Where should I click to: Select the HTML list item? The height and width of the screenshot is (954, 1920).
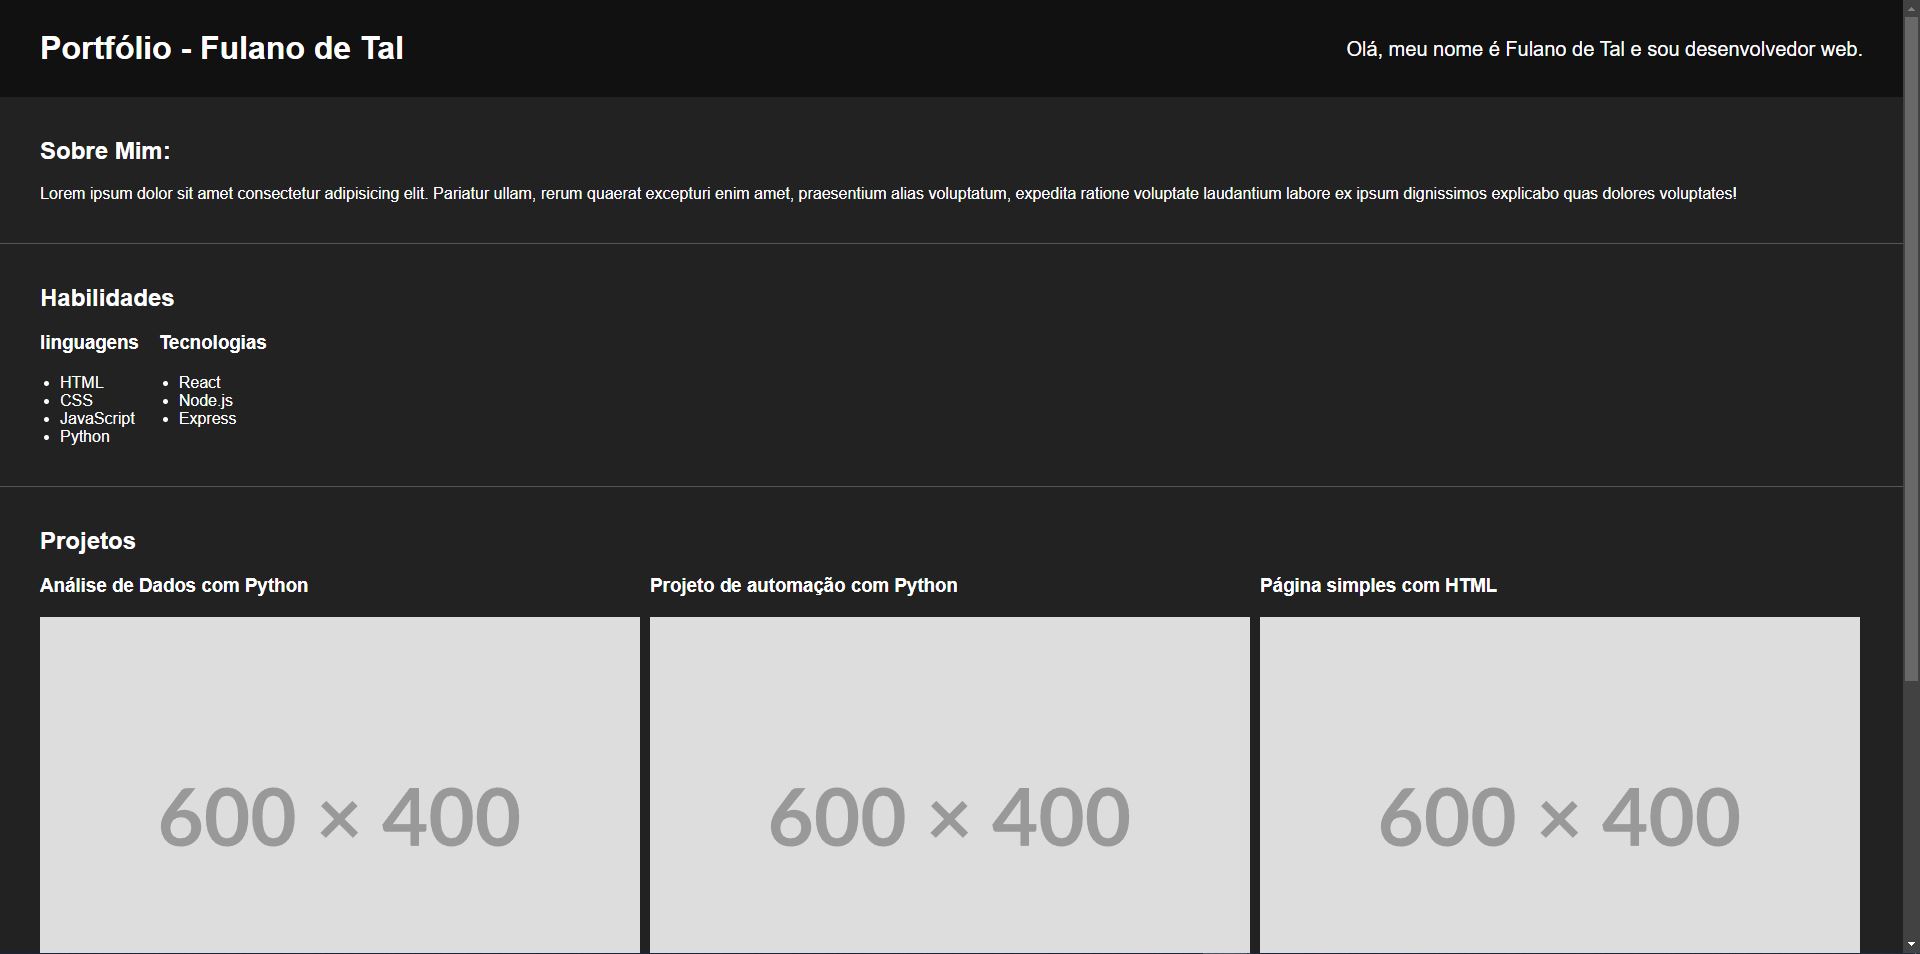point(82,382)
